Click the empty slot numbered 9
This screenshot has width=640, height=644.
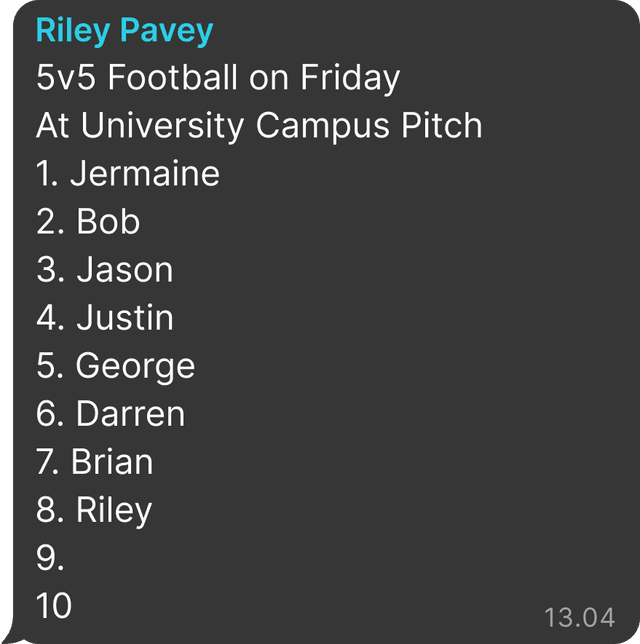(50, 558)
